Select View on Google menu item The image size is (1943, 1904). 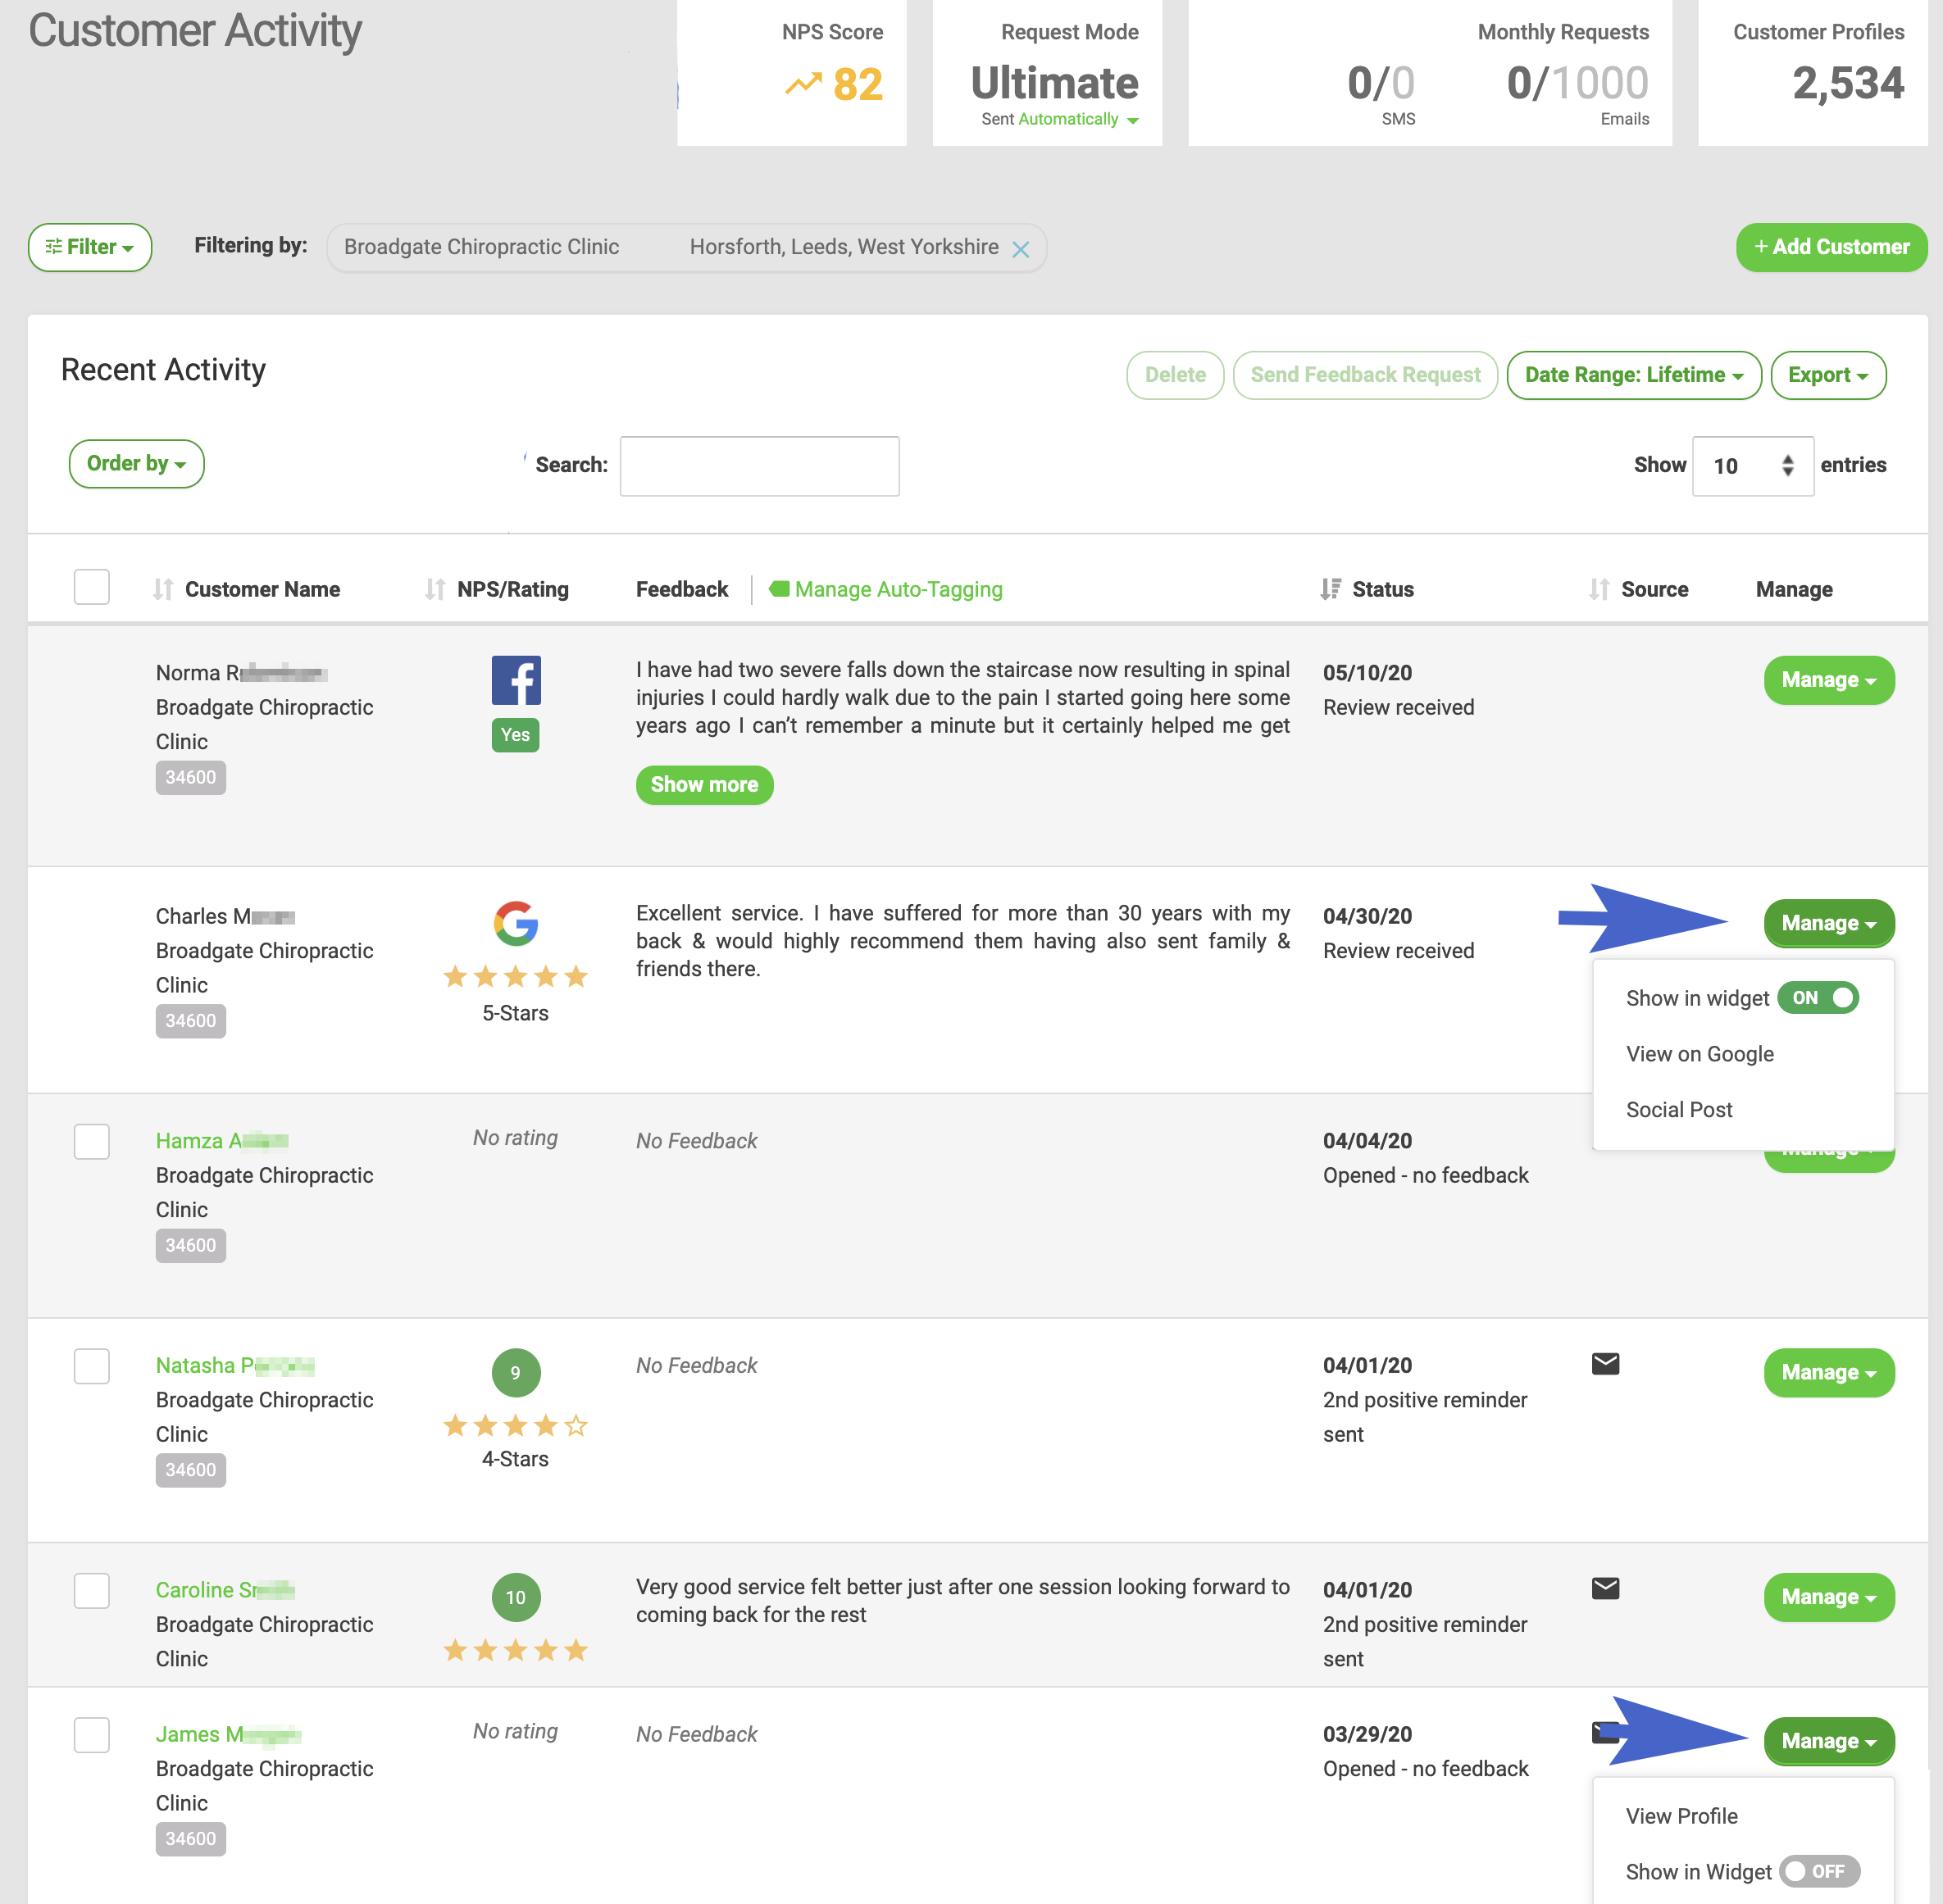click(x=1699, y=1054)
